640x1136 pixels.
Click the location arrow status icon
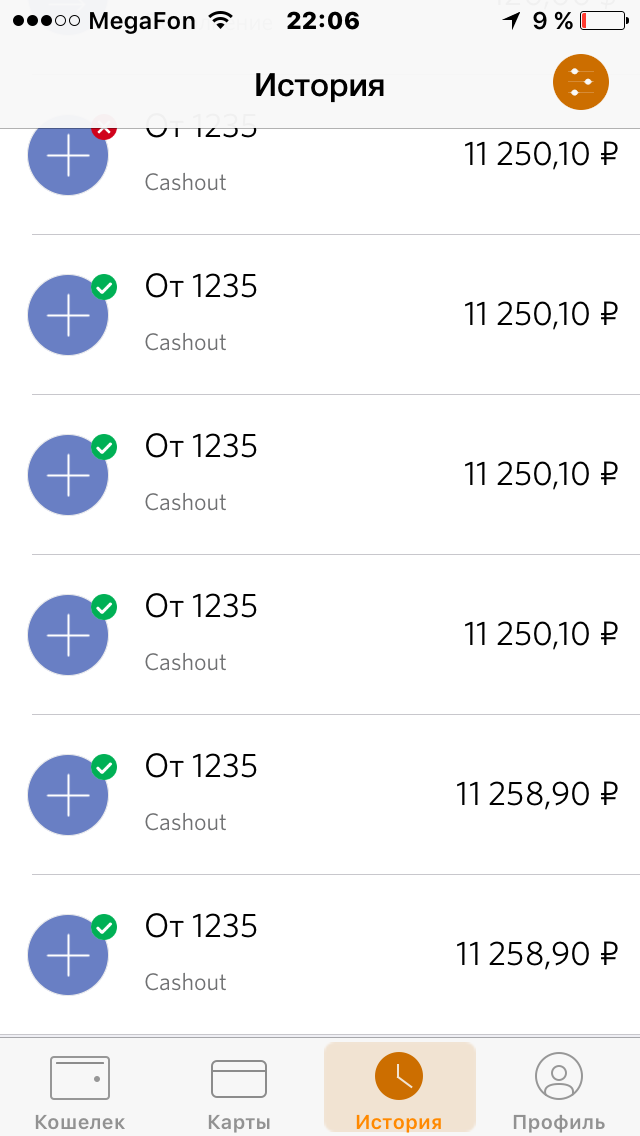[x=512, y=21]
